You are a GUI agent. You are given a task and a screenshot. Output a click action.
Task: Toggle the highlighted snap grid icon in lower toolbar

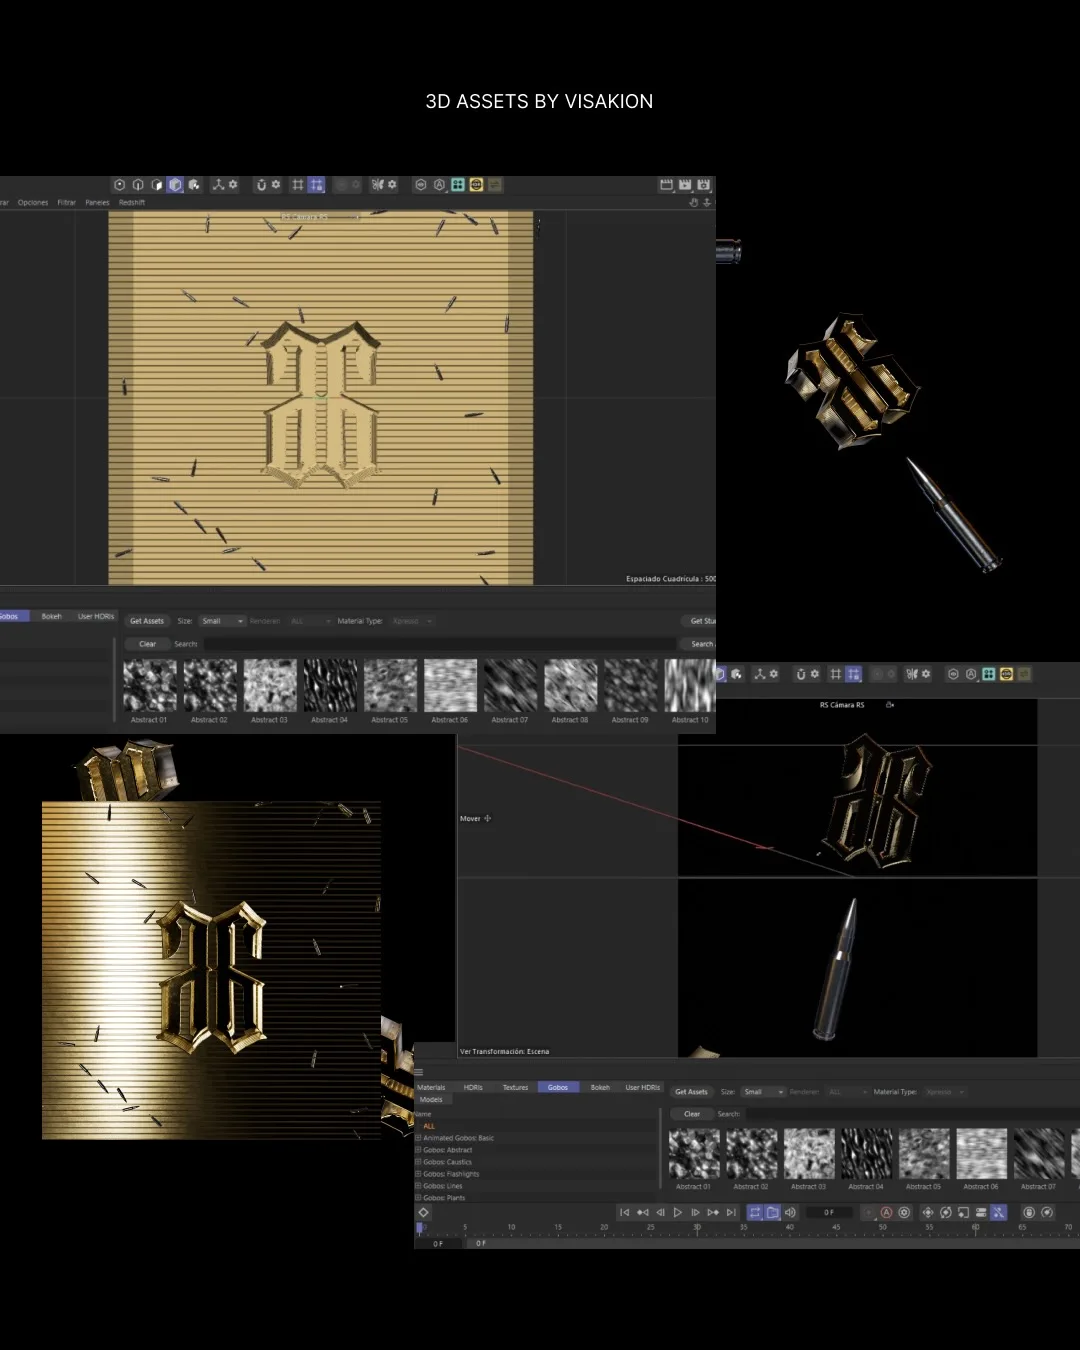853,674
